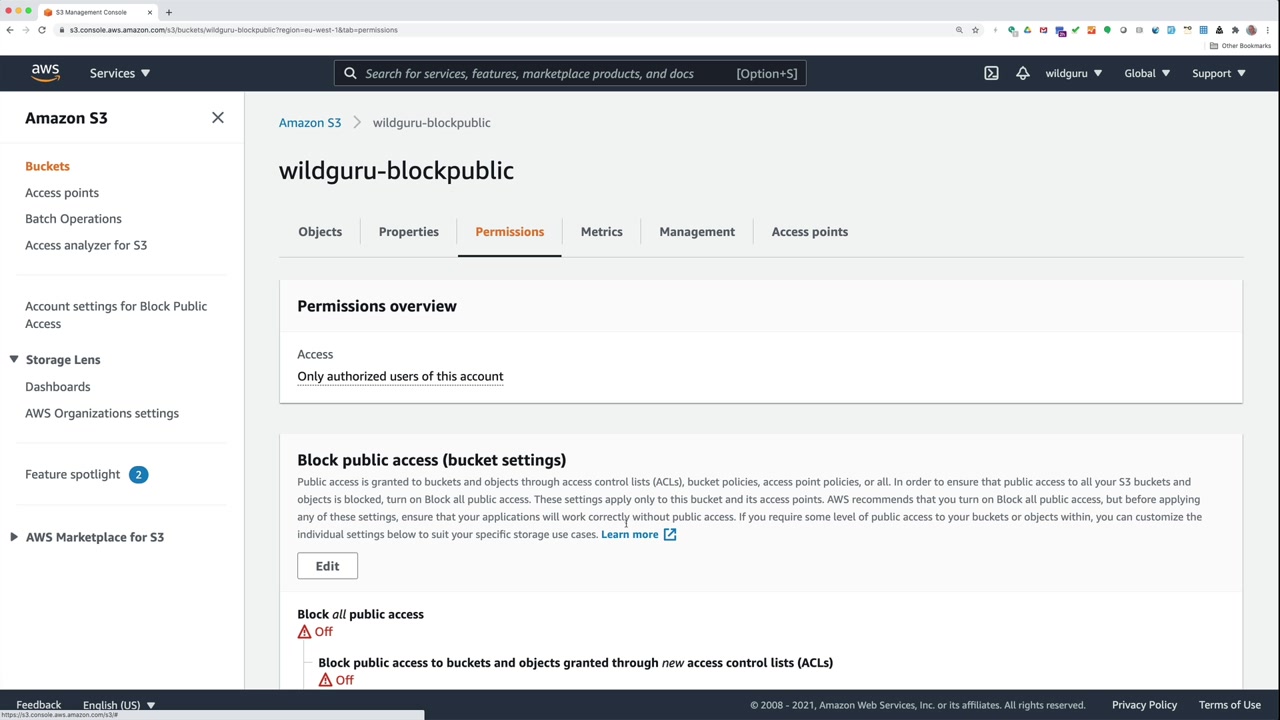
Task: Switch to the Objects tab
Action: [x=320, y=232]
